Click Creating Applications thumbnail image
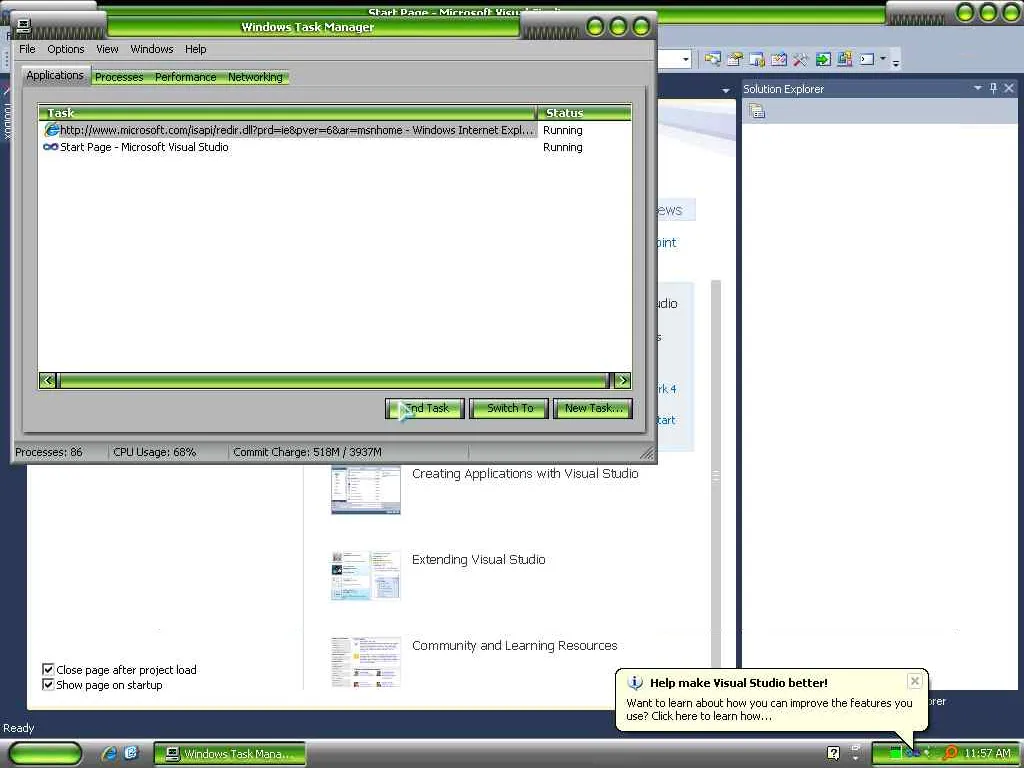The height and width of the screenshot is (768, 1024). [366, 490]
